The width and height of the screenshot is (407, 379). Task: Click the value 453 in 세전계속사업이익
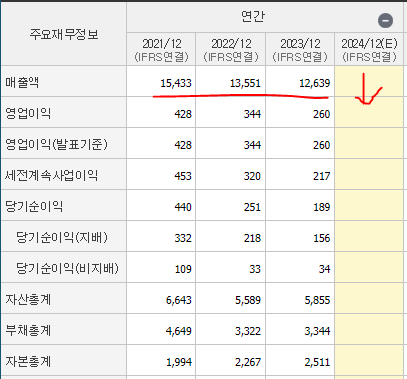(183, 176)
